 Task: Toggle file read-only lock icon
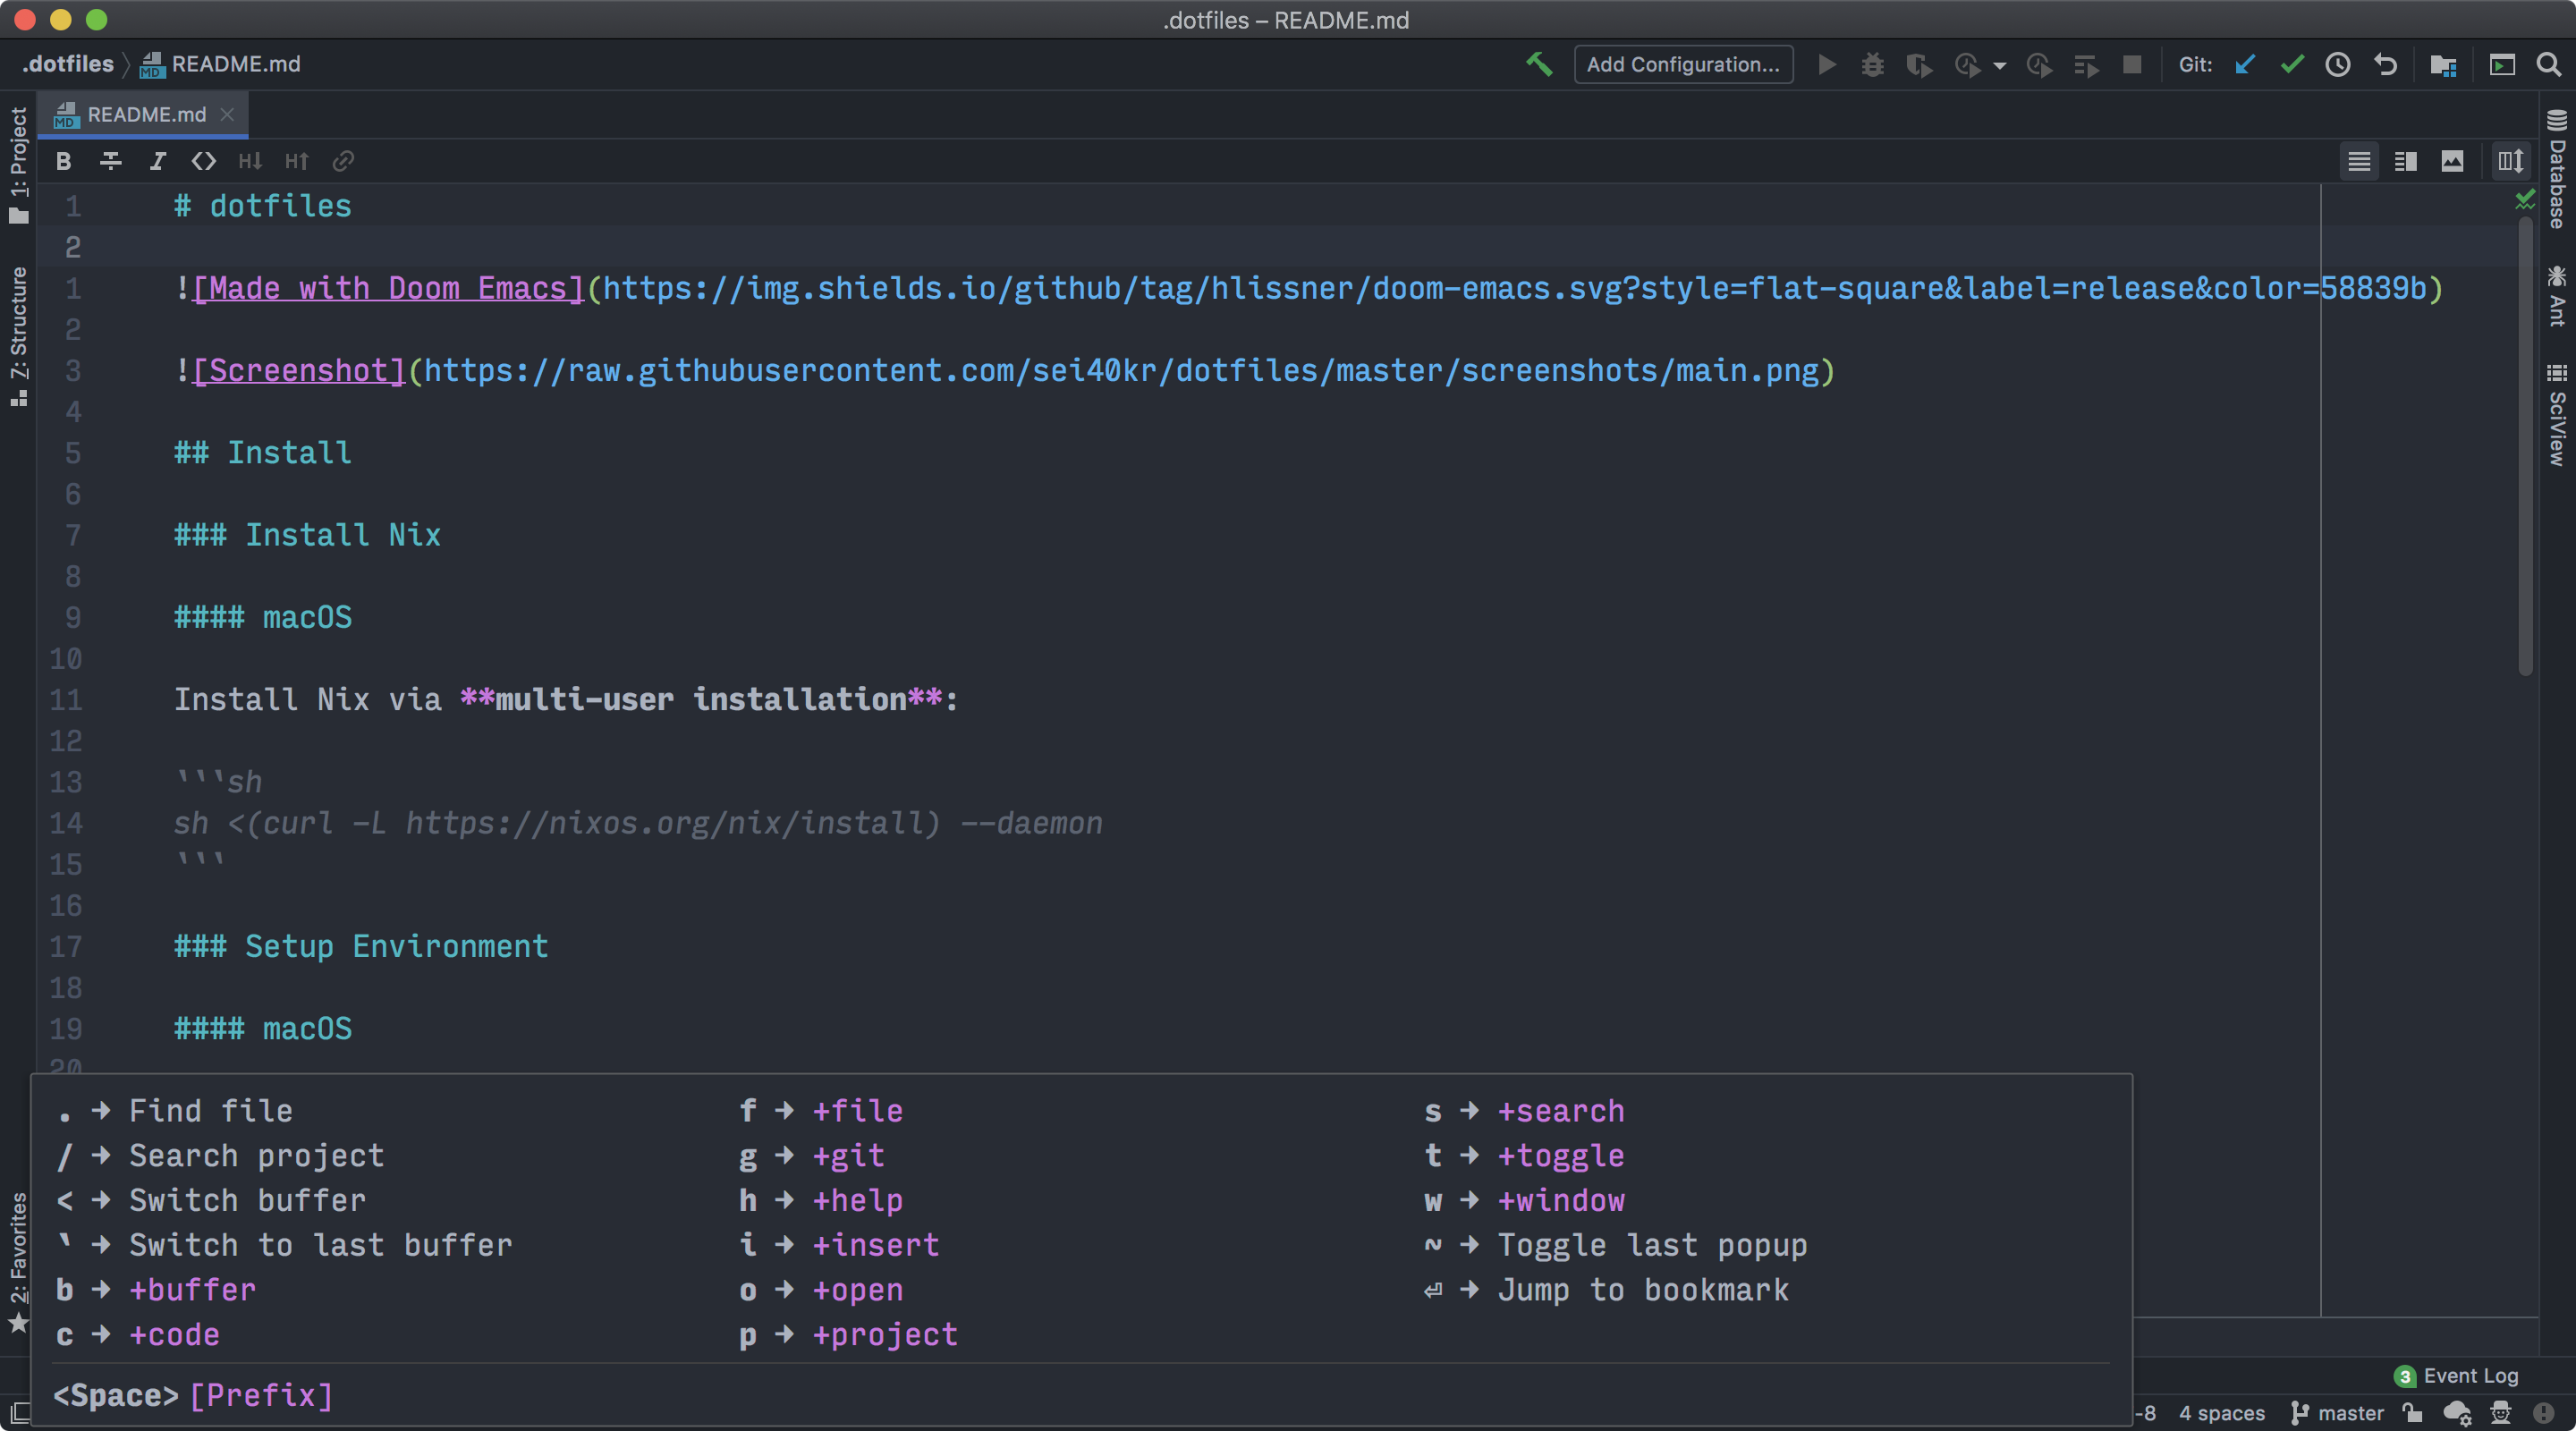tap(2413, 1413)
